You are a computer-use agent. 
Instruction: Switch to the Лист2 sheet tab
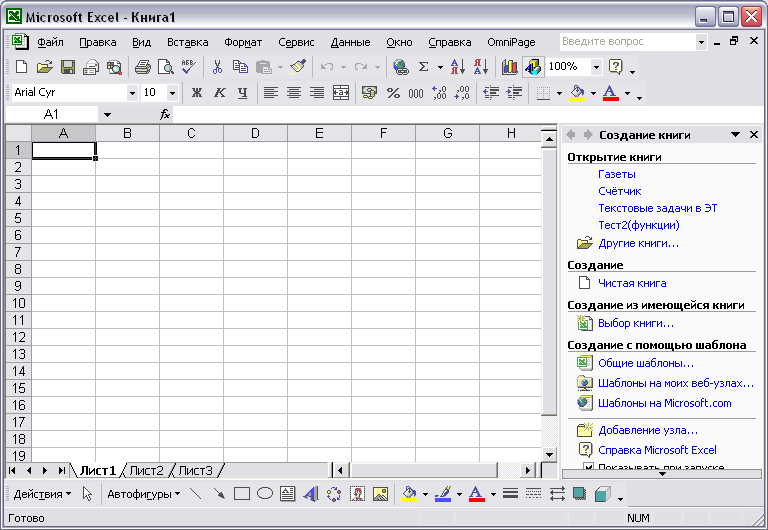tap(146, 471)
